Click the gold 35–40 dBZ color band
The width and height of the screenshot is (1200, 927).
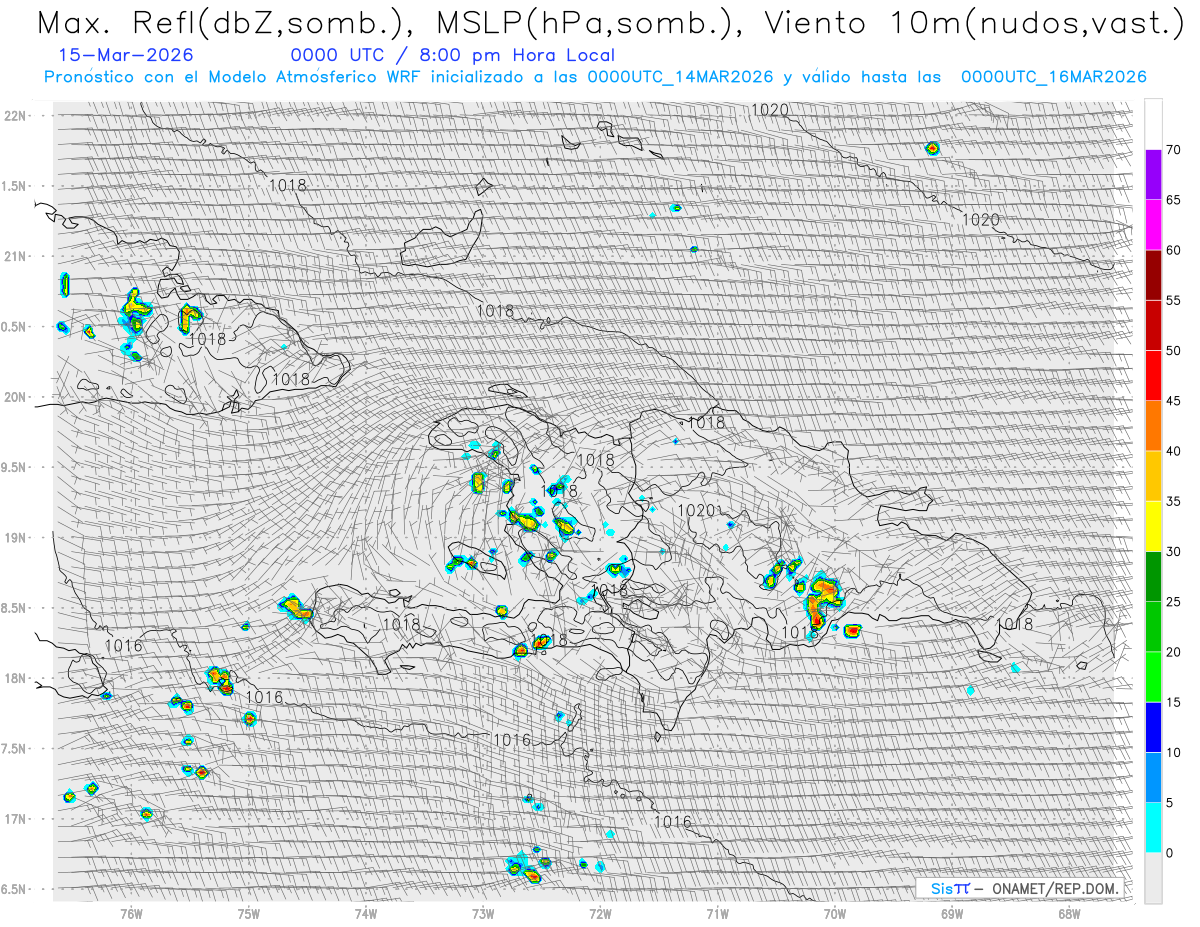pos(1153,476)
